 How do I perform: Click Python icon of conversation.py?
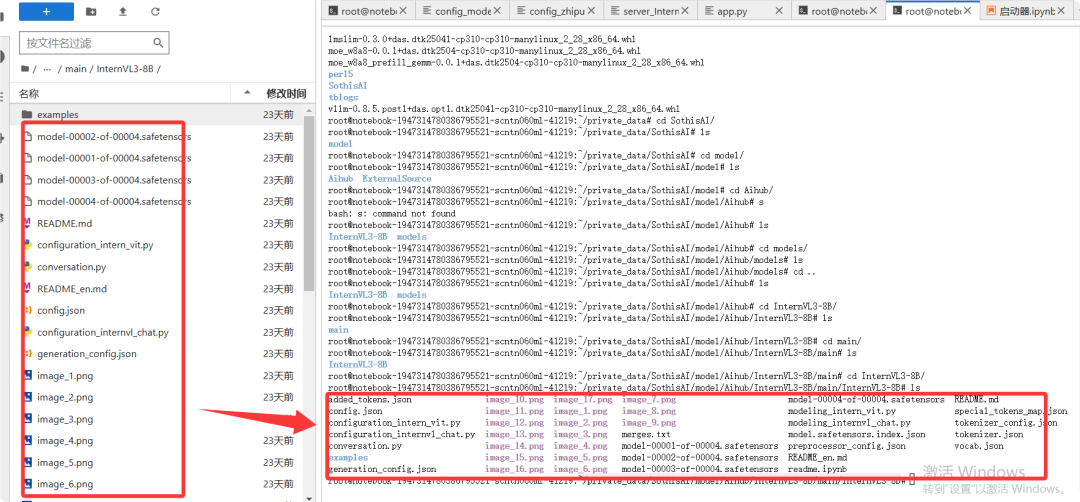[28, 266]
